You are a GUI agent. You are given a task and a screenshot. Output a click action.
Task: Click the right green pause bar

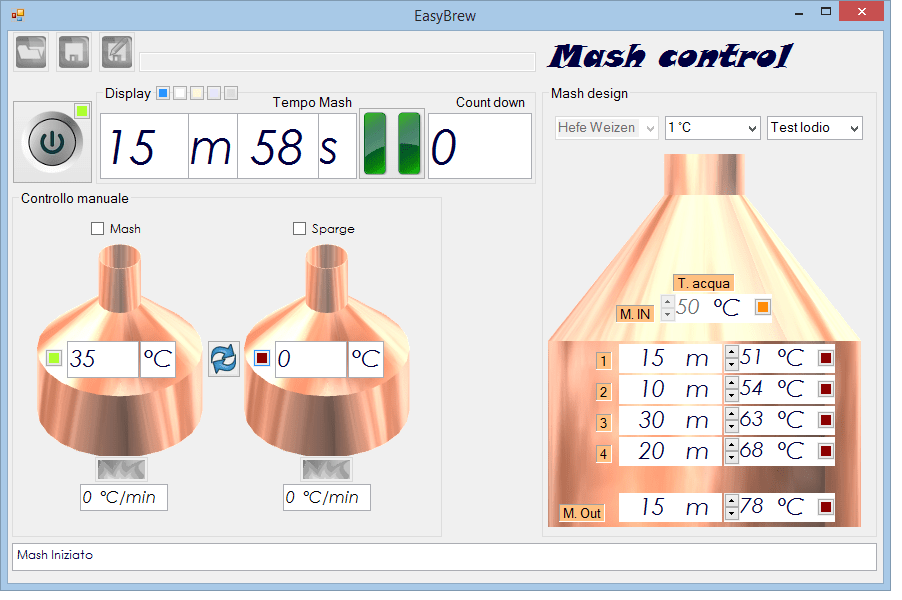click(409, 143)
